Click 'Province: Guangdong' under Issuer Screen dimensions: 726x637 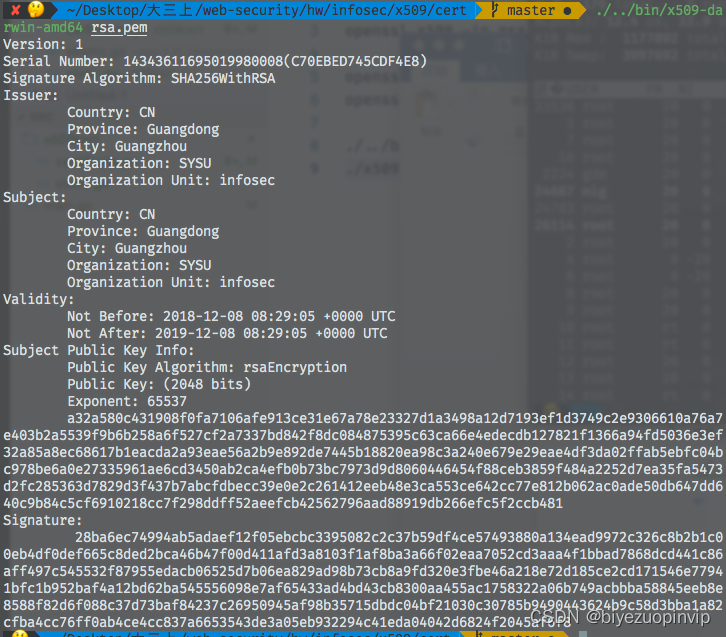[x=143, y=130]
